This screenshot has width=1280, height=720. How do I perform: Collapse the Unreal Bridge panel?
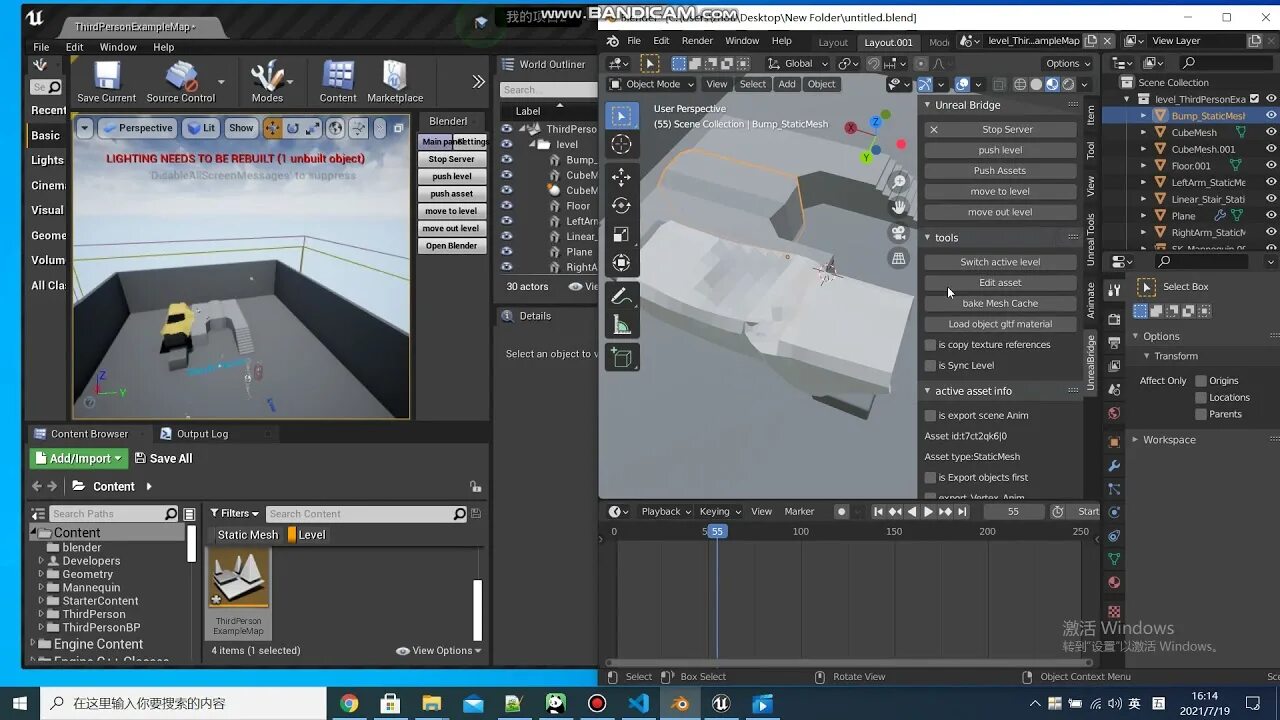[x=928, y=105]
